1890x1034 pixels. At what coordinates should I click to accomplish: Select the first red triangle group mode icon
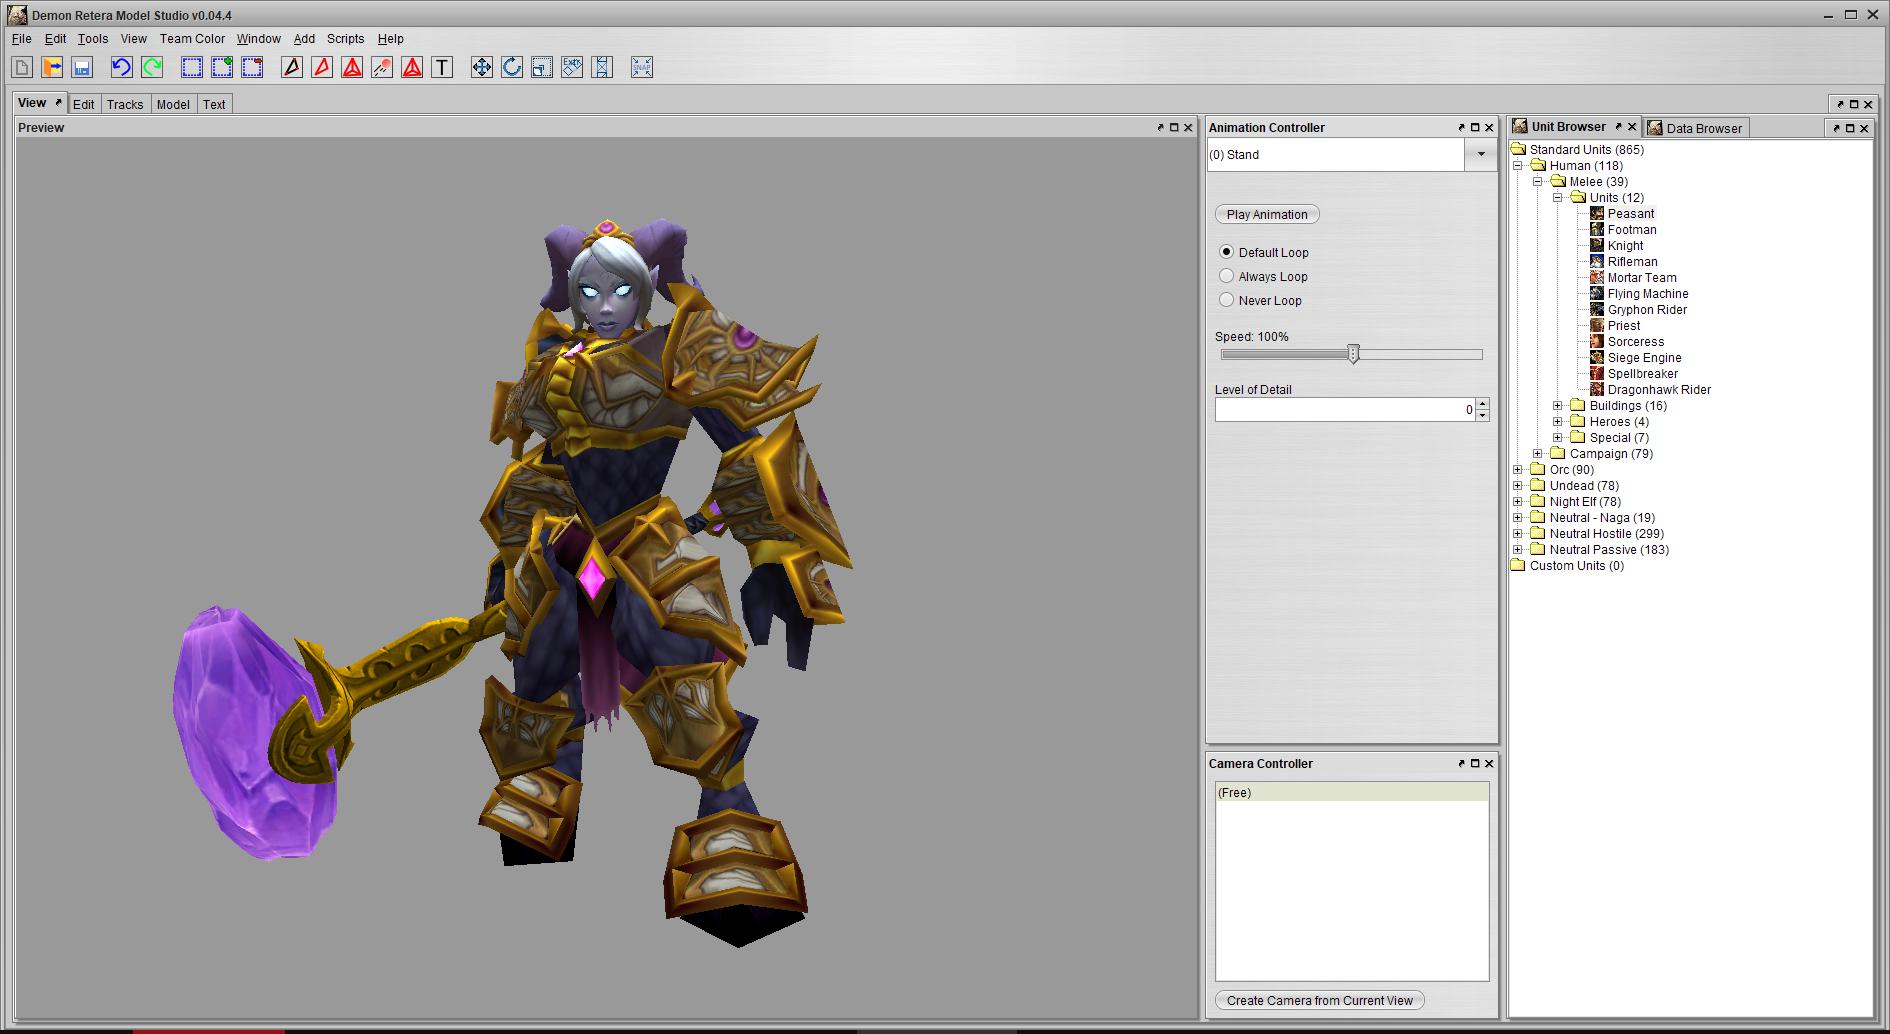pyautogui.click(x=352, y=67)
